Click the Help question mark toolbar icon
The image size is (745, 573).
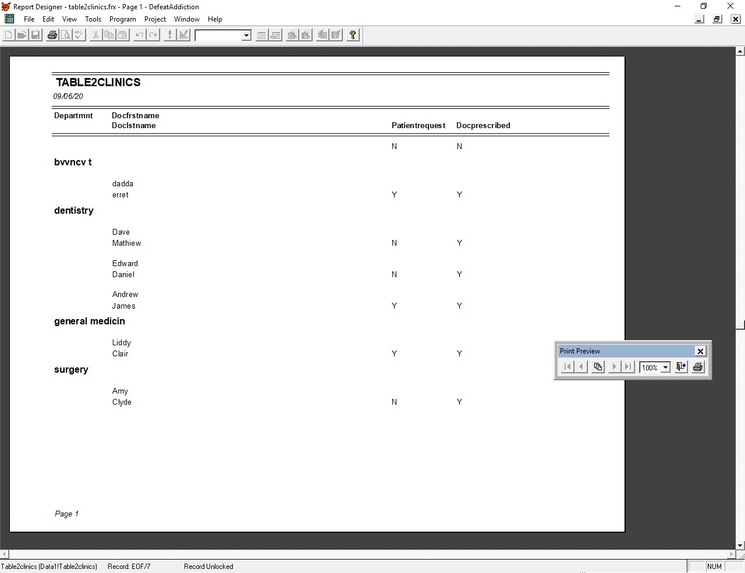coord(353,35)
